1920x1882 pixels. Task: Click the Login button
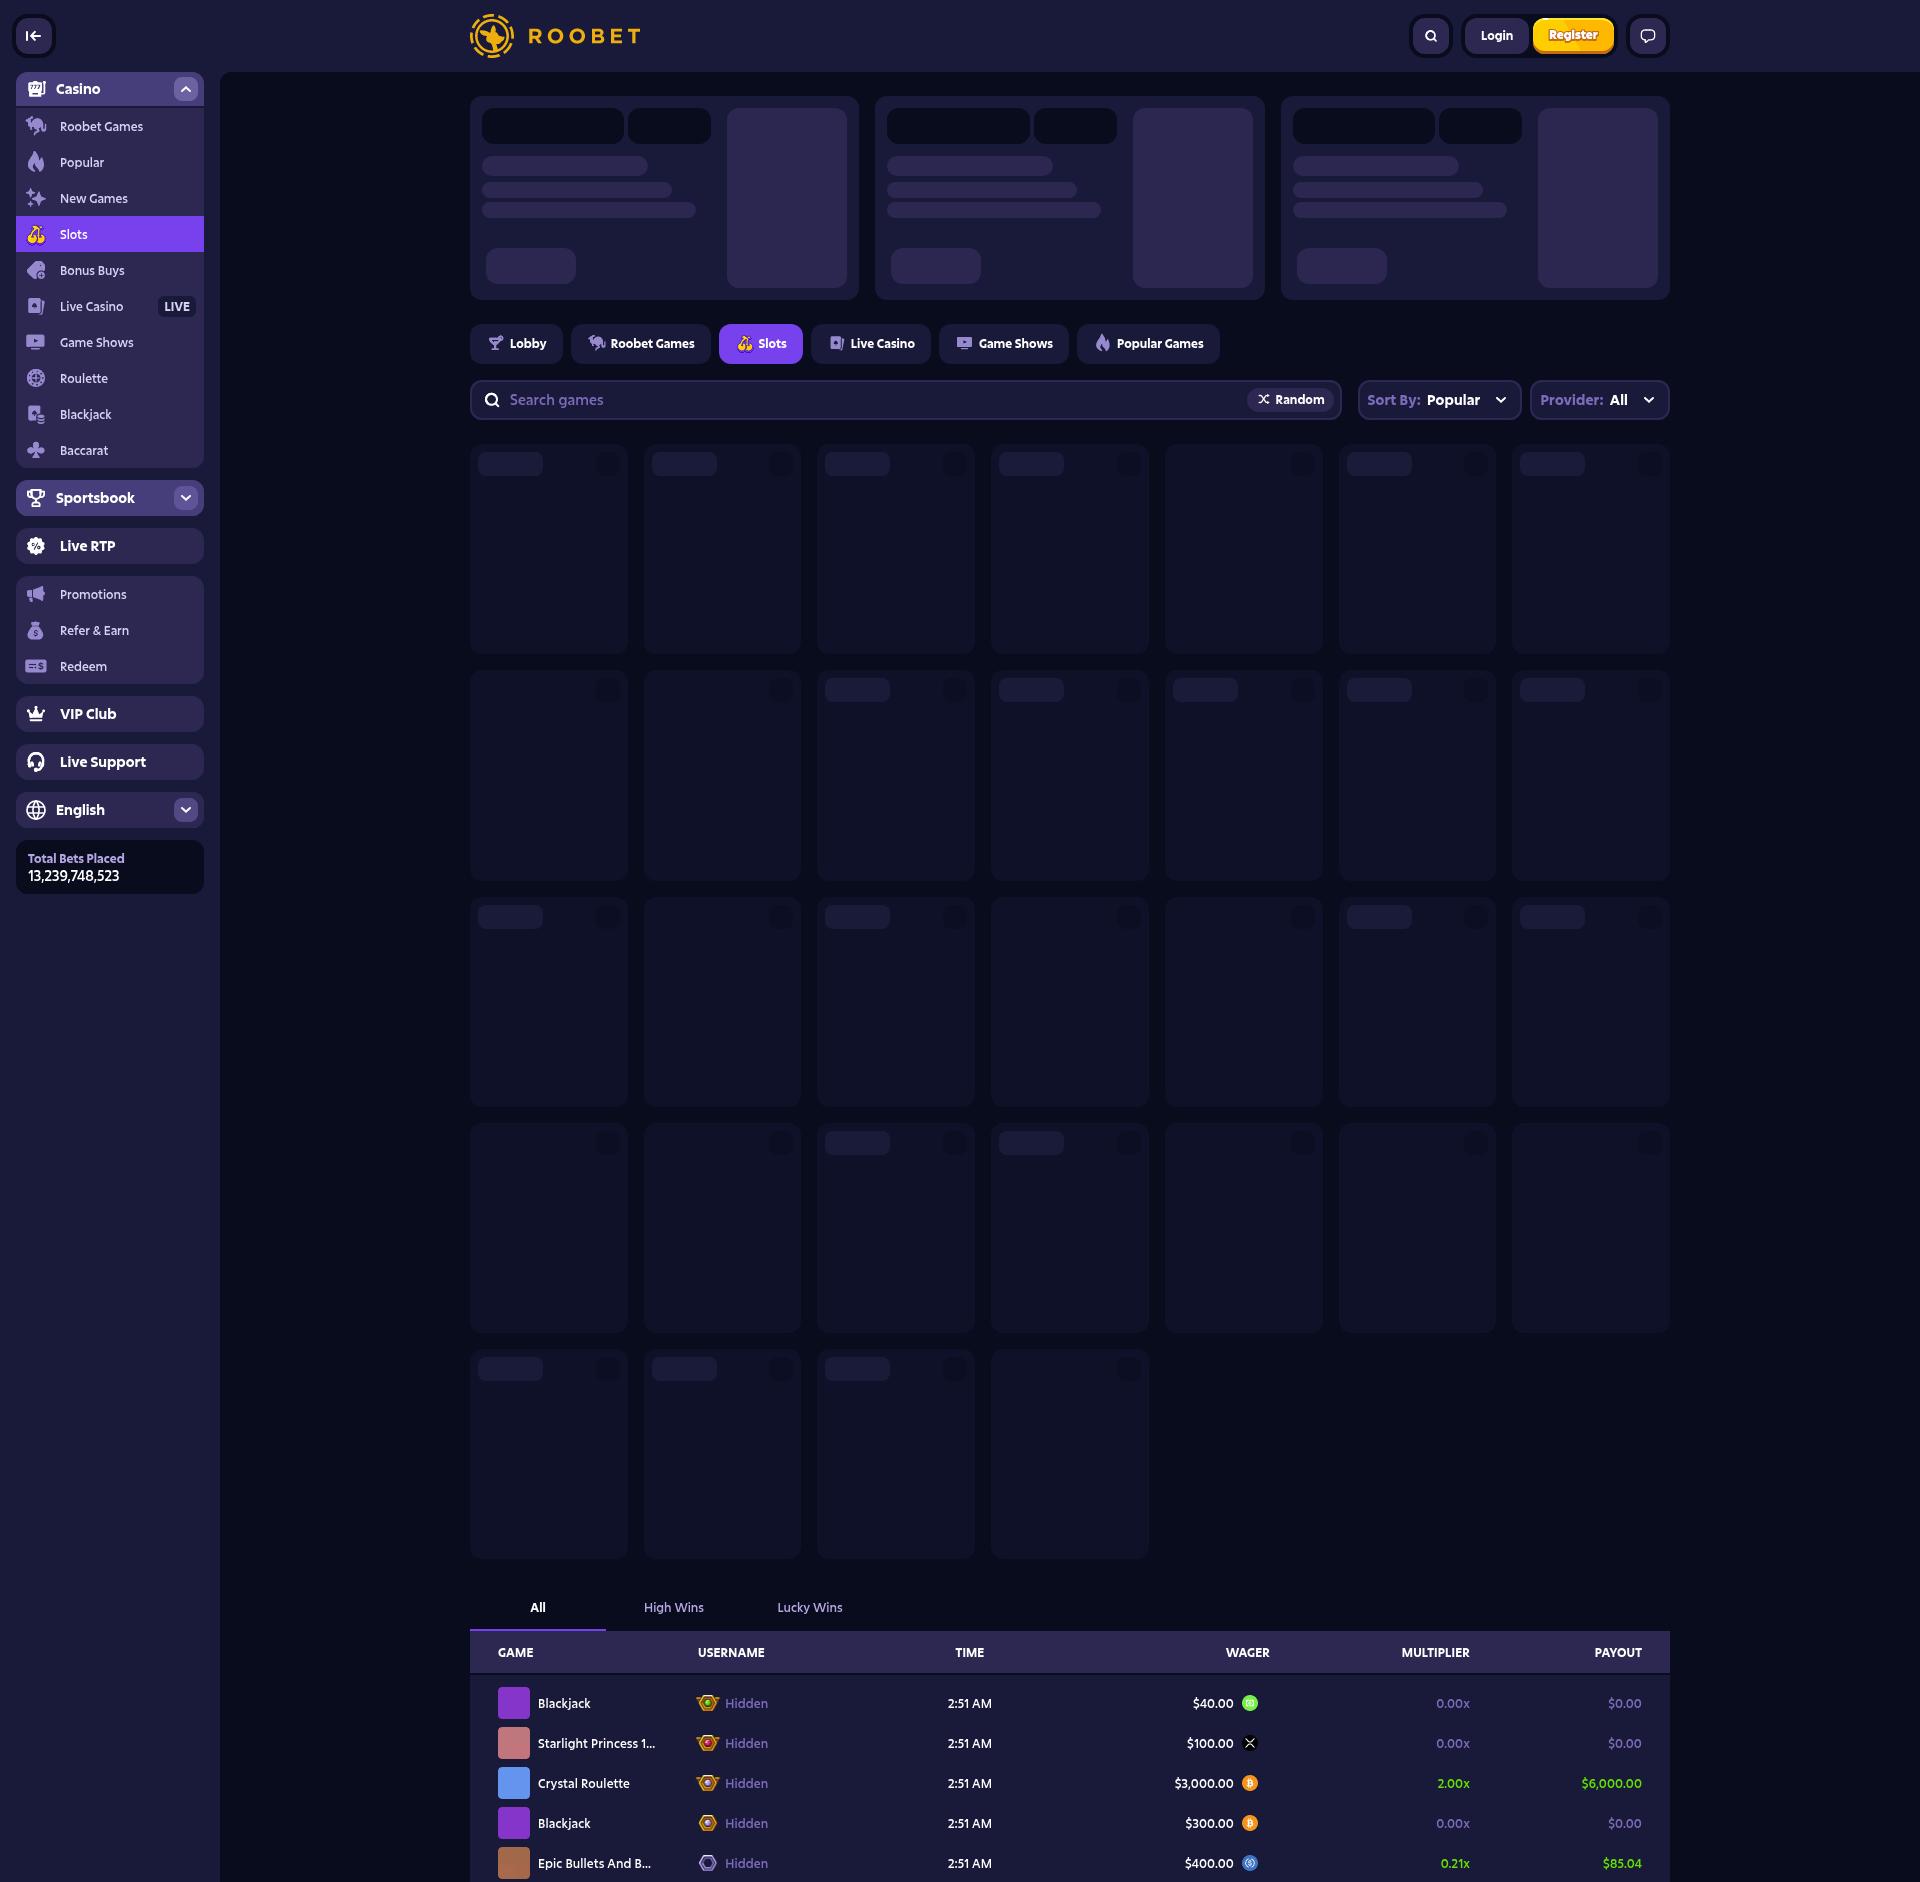click(x=1496, y=36)
